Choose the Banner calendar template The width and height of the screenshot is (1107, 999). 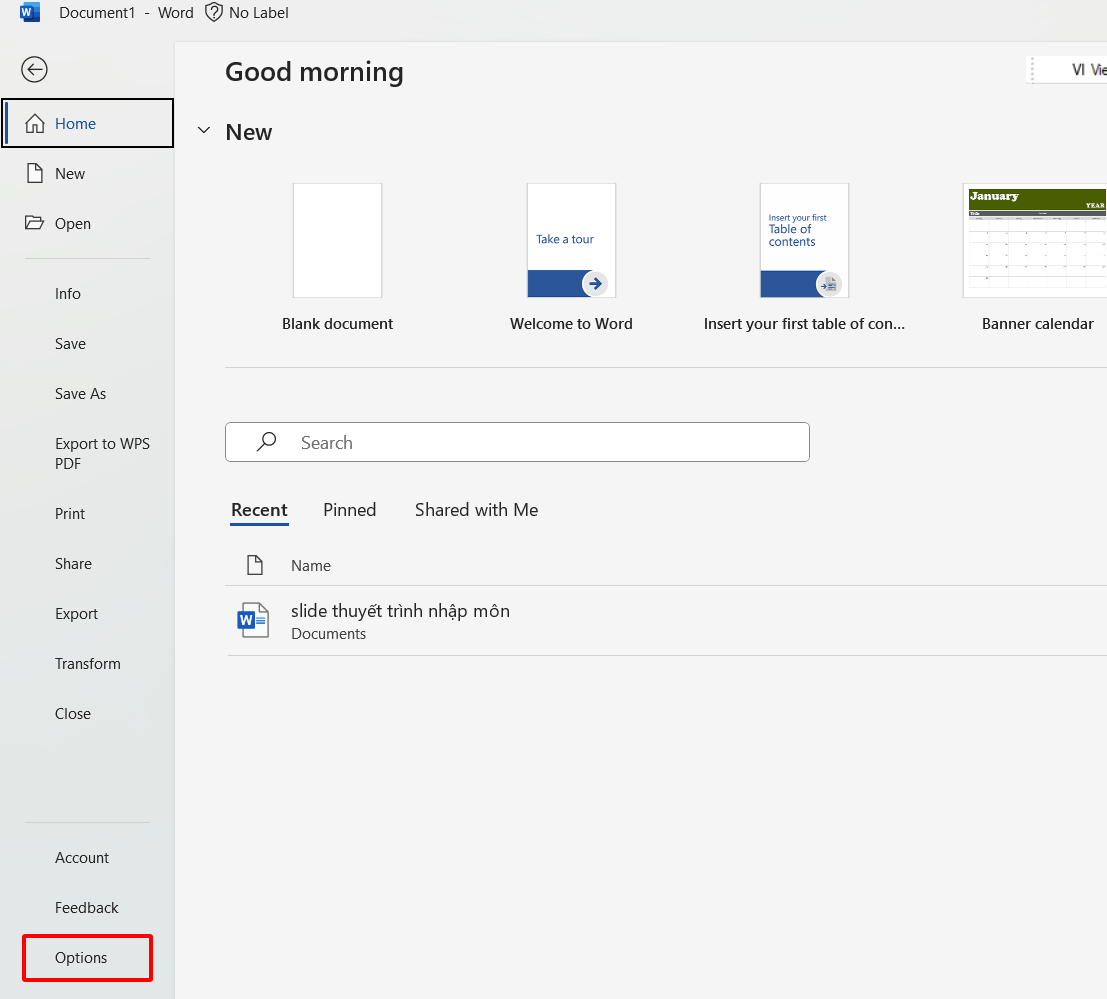tap(1036, 241)
